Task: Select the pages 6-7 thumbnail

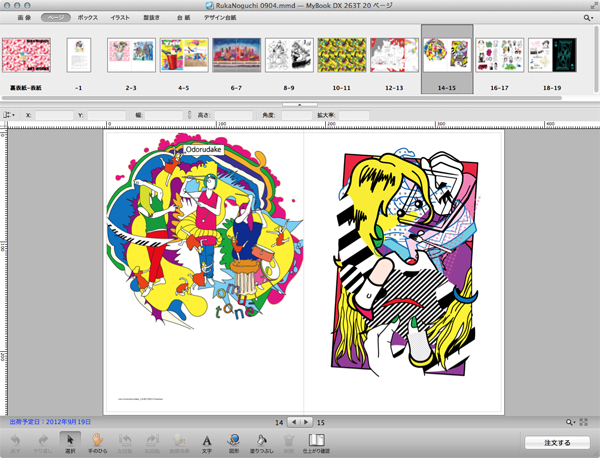Action: [x=237, y=55]
